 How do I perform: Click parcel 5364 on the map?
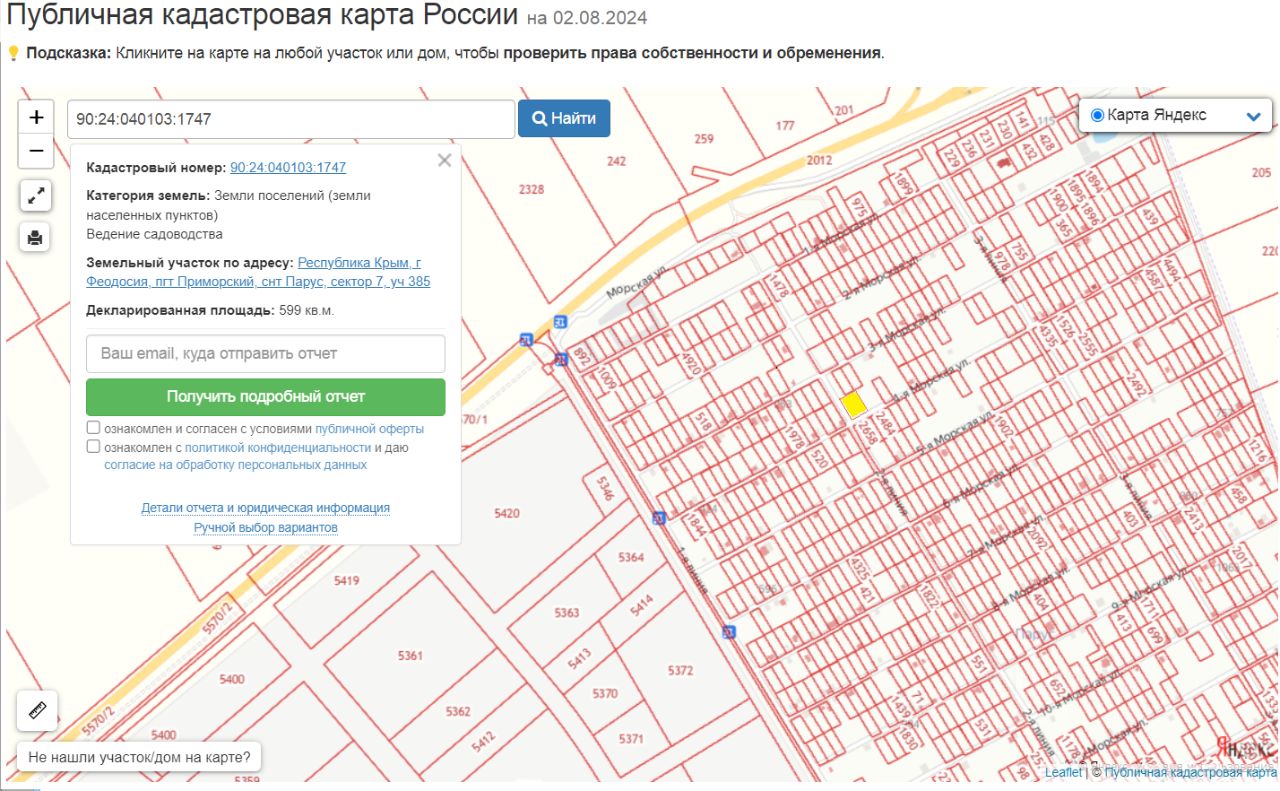631,557
